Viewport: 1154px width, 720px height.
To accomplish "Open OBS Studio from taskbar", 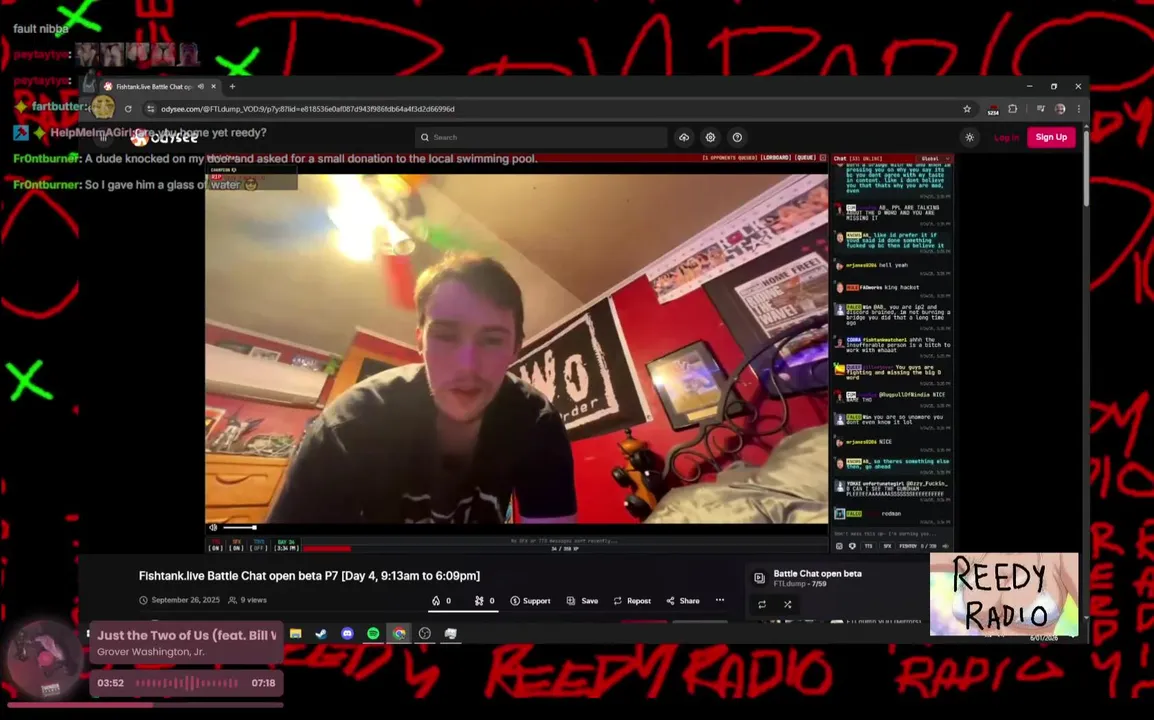I will [x=425, y=634].
